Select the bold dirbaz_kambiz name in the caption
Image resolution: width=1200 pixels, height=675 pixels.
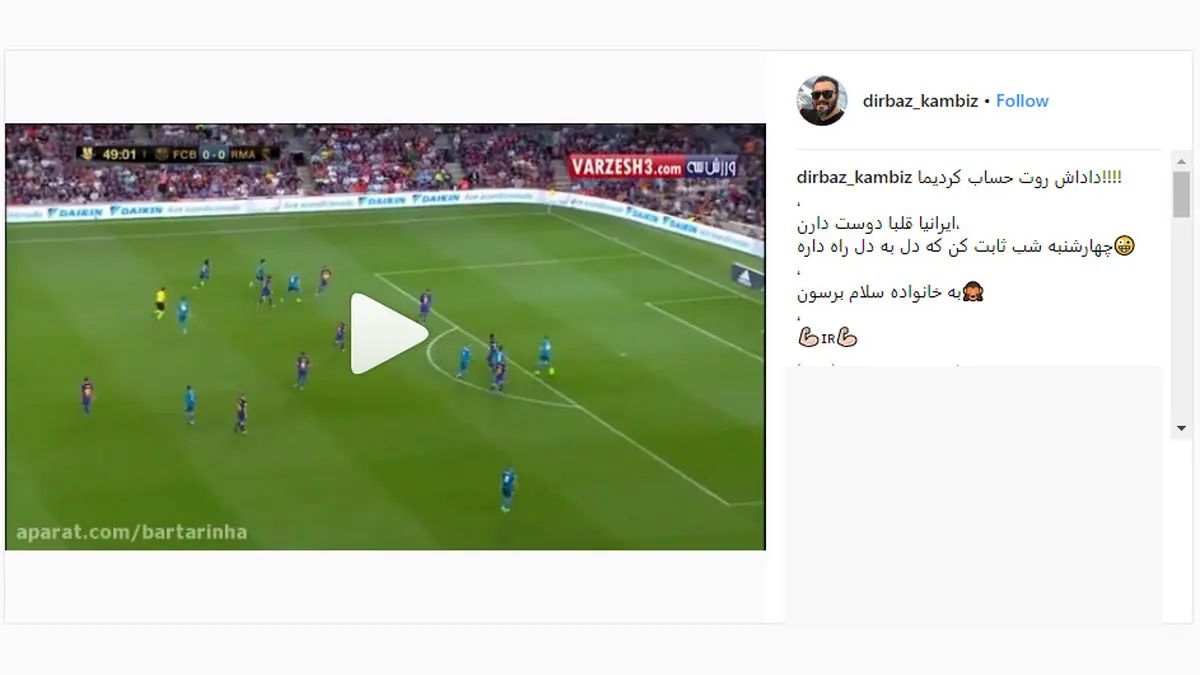(855, 177)
